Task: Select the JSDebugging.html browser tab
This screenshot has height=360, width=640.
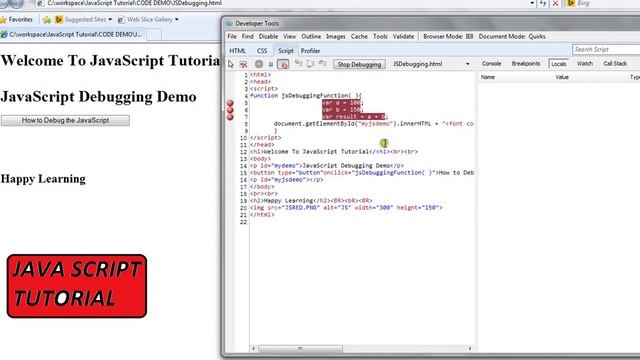Action: point(72,35)
